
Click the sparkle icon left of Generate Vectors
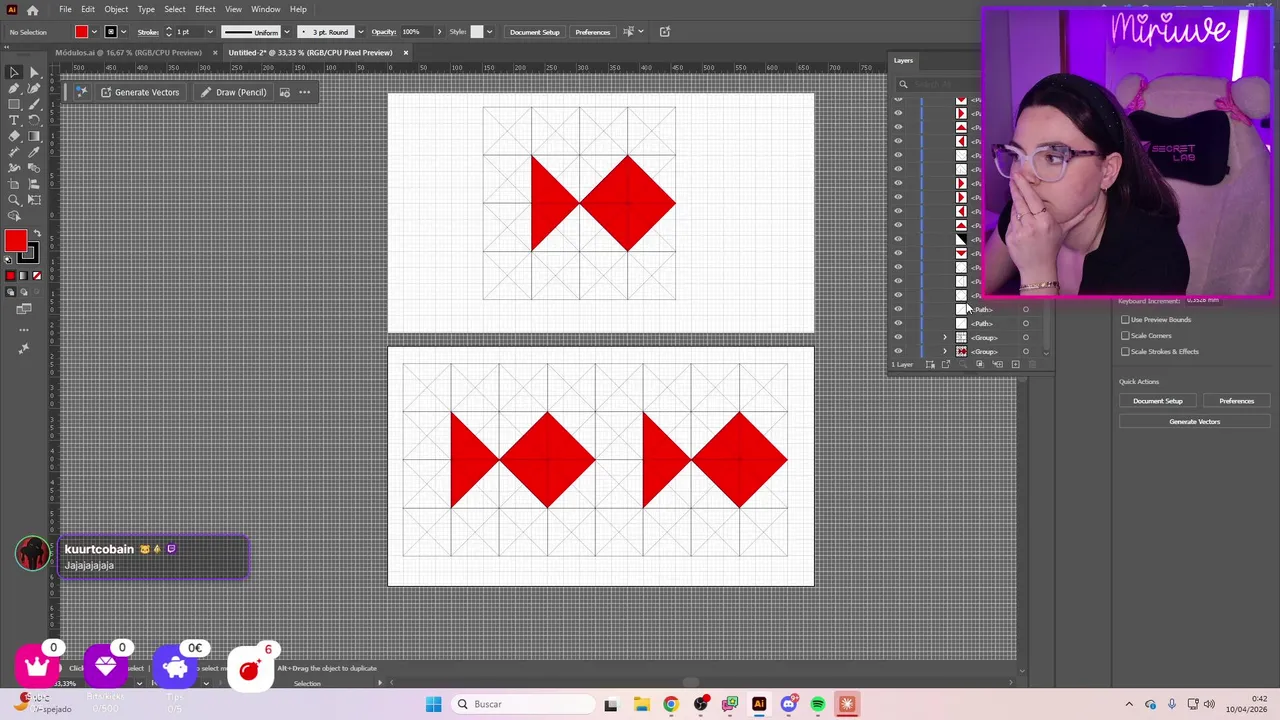pyautogui.click(x=81, y=92)
